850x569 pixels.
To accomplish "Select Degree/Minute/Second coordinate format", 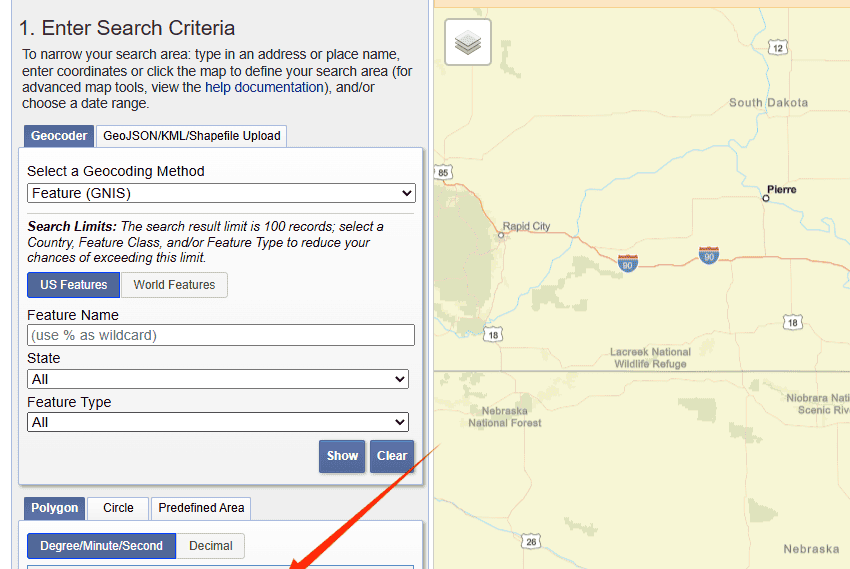I will click(101, 546).
